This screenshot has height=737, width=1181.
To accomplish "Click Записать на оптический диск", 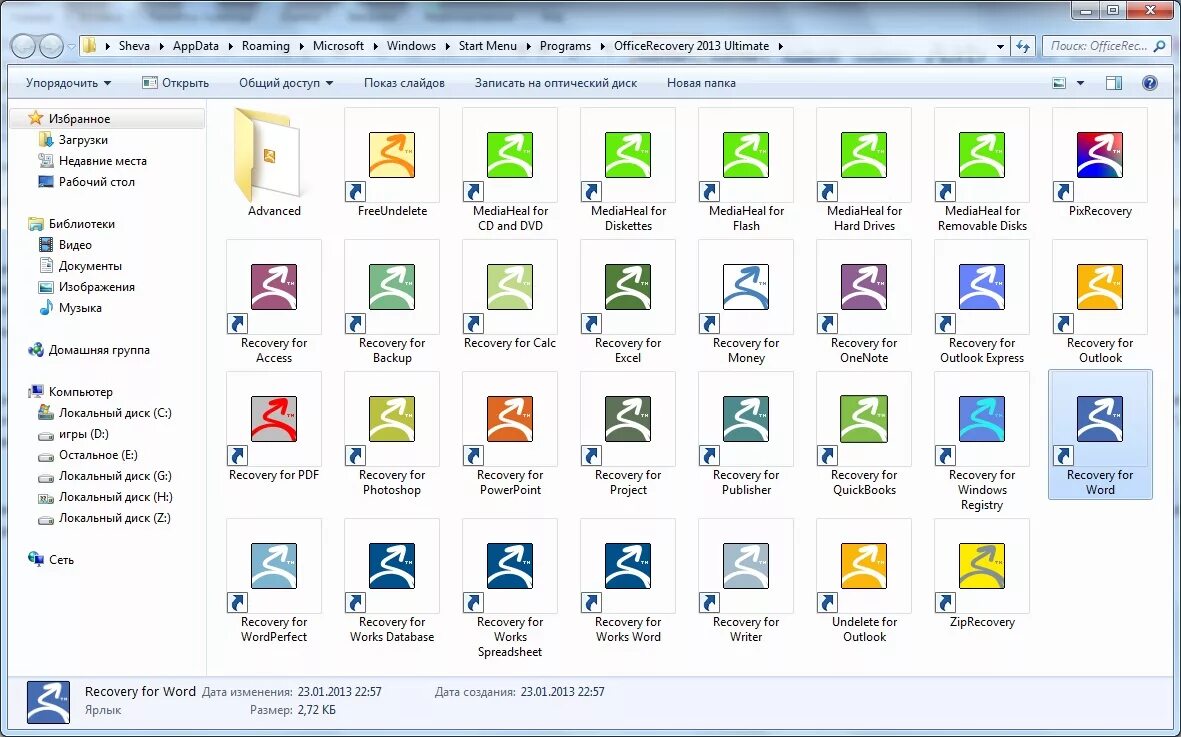I will click(x=556, y=83).
